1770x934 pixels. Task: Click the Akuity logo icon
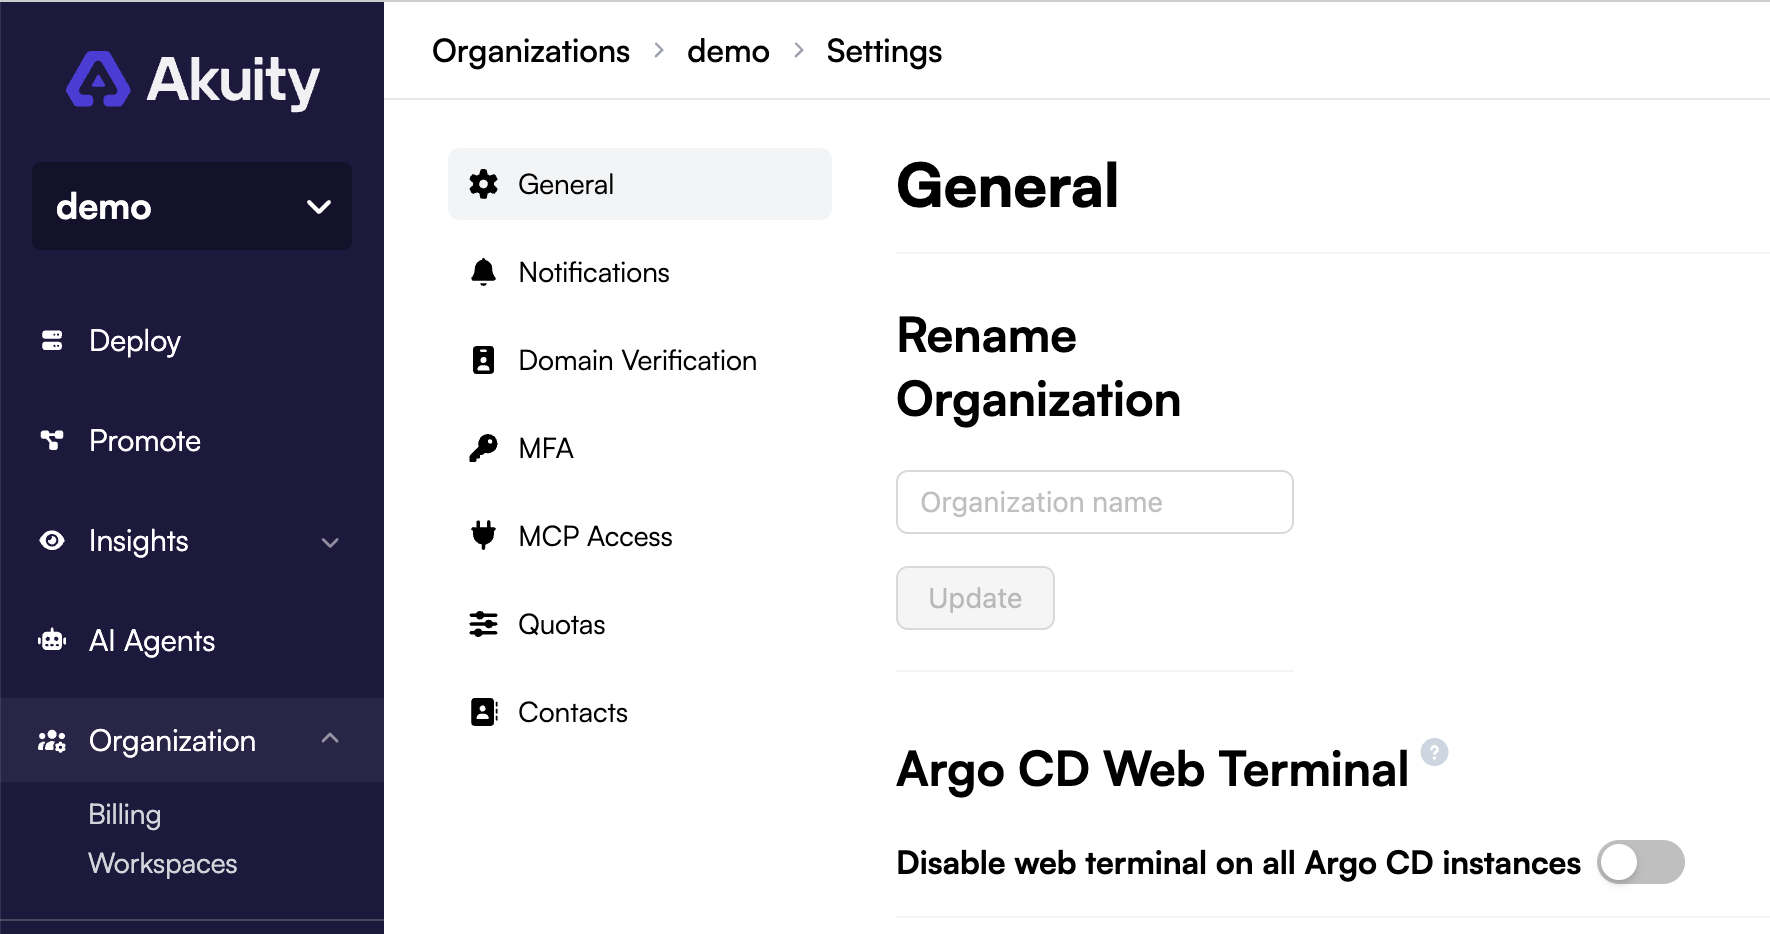(98, 79)
